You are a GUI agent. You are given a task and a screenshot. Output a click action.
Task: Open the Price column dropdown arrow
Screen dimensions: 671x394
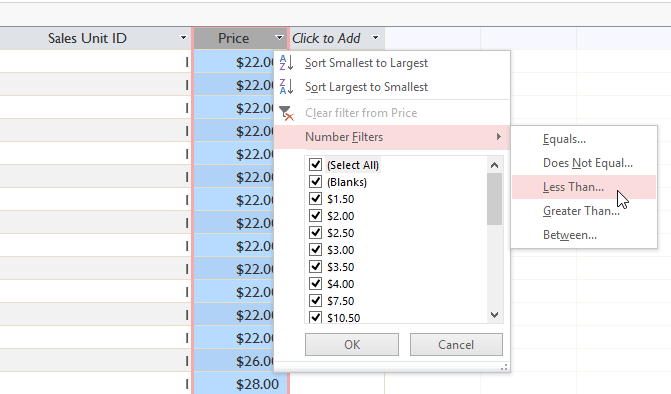pos(279,38)
